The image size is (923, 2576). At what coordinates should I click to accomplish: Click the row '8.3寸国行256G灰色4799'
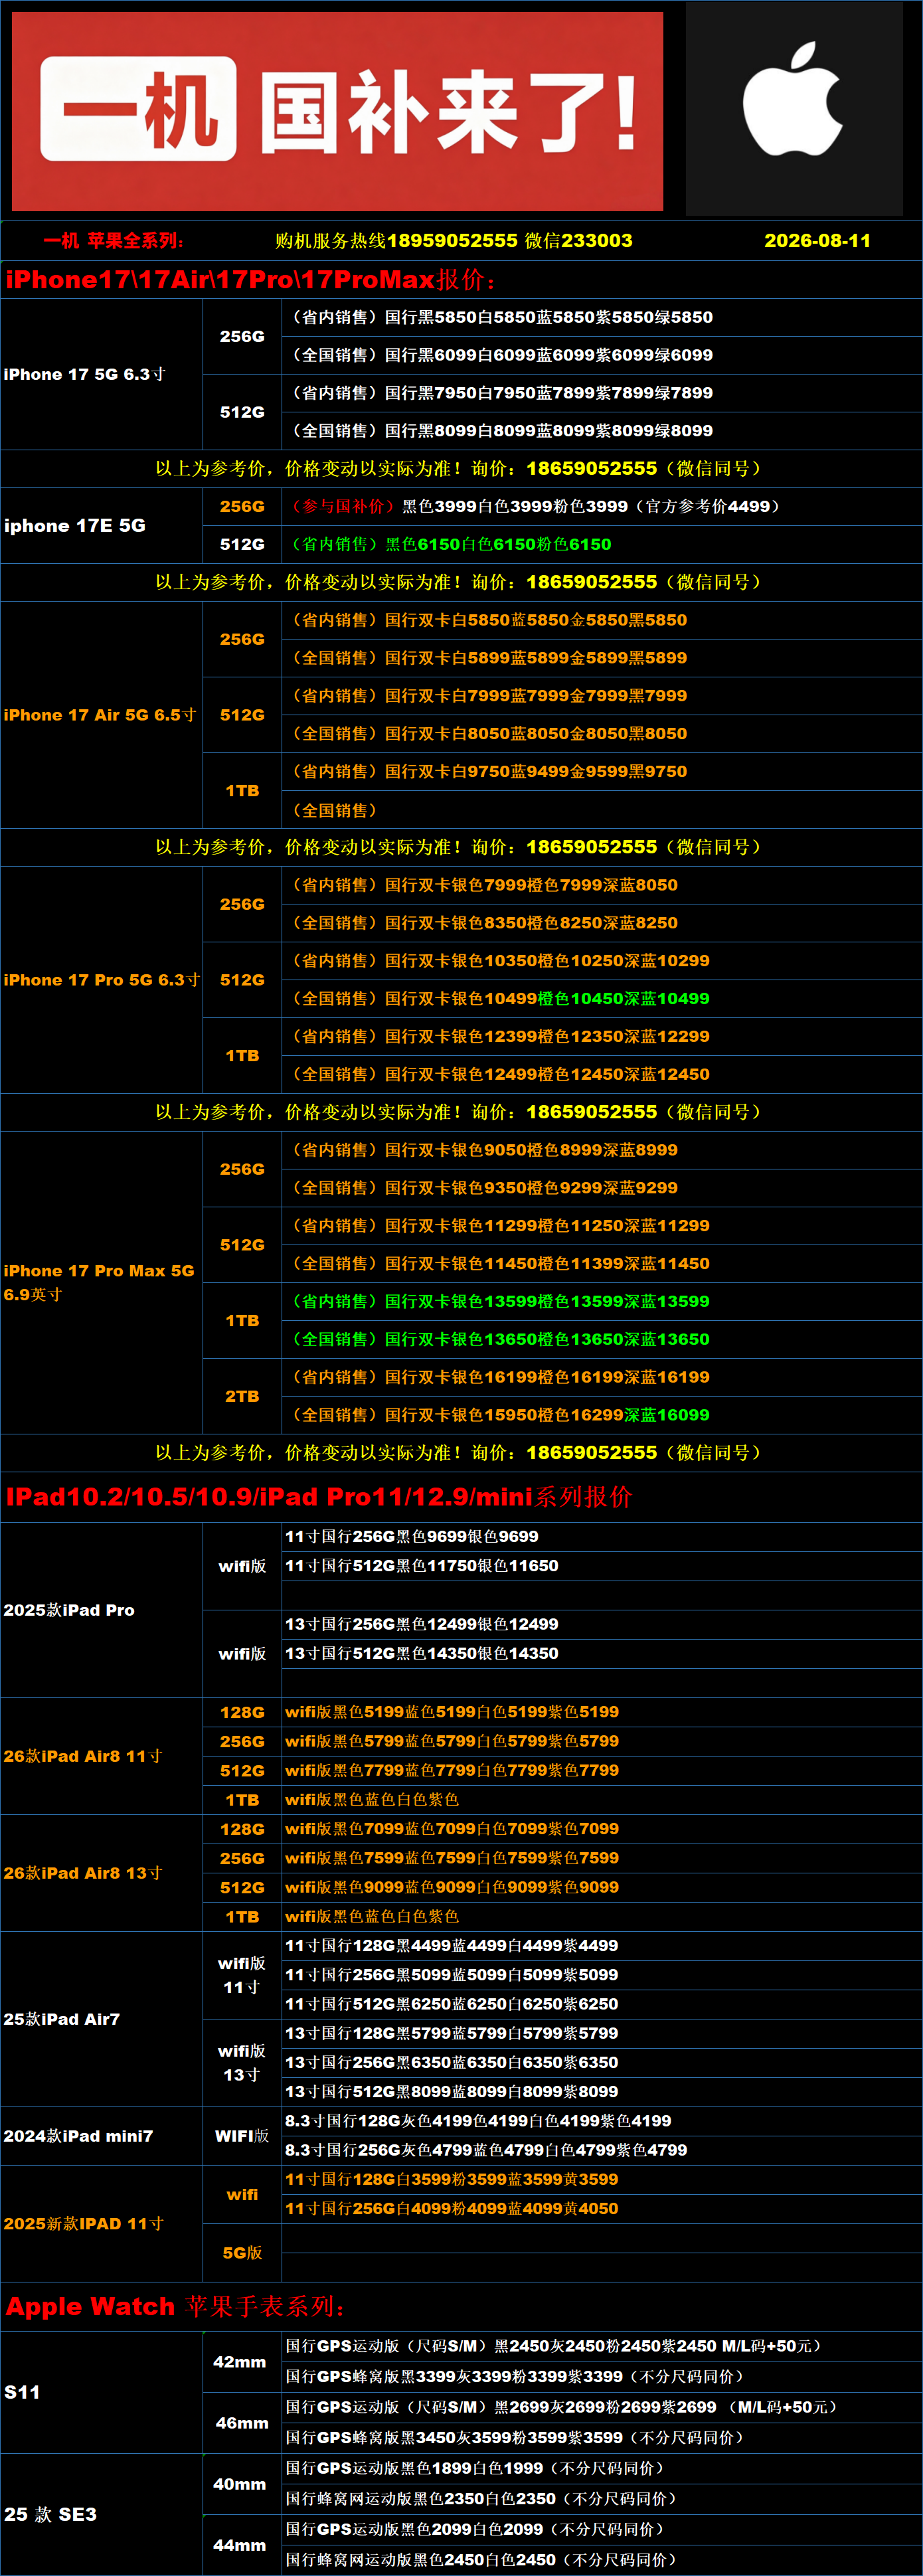[x=602, y=2151]
